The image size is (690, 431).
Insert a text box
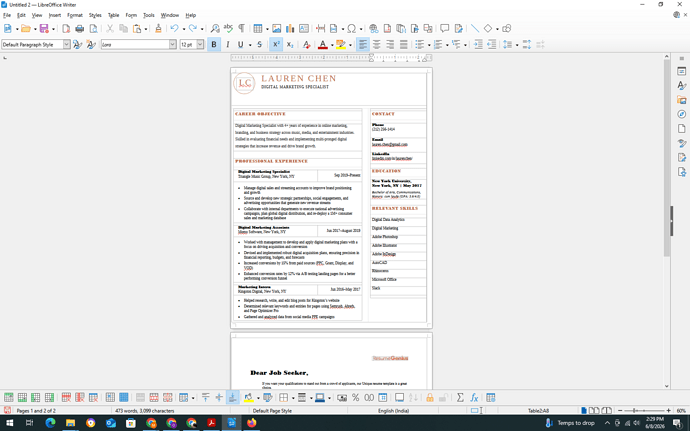304,29
